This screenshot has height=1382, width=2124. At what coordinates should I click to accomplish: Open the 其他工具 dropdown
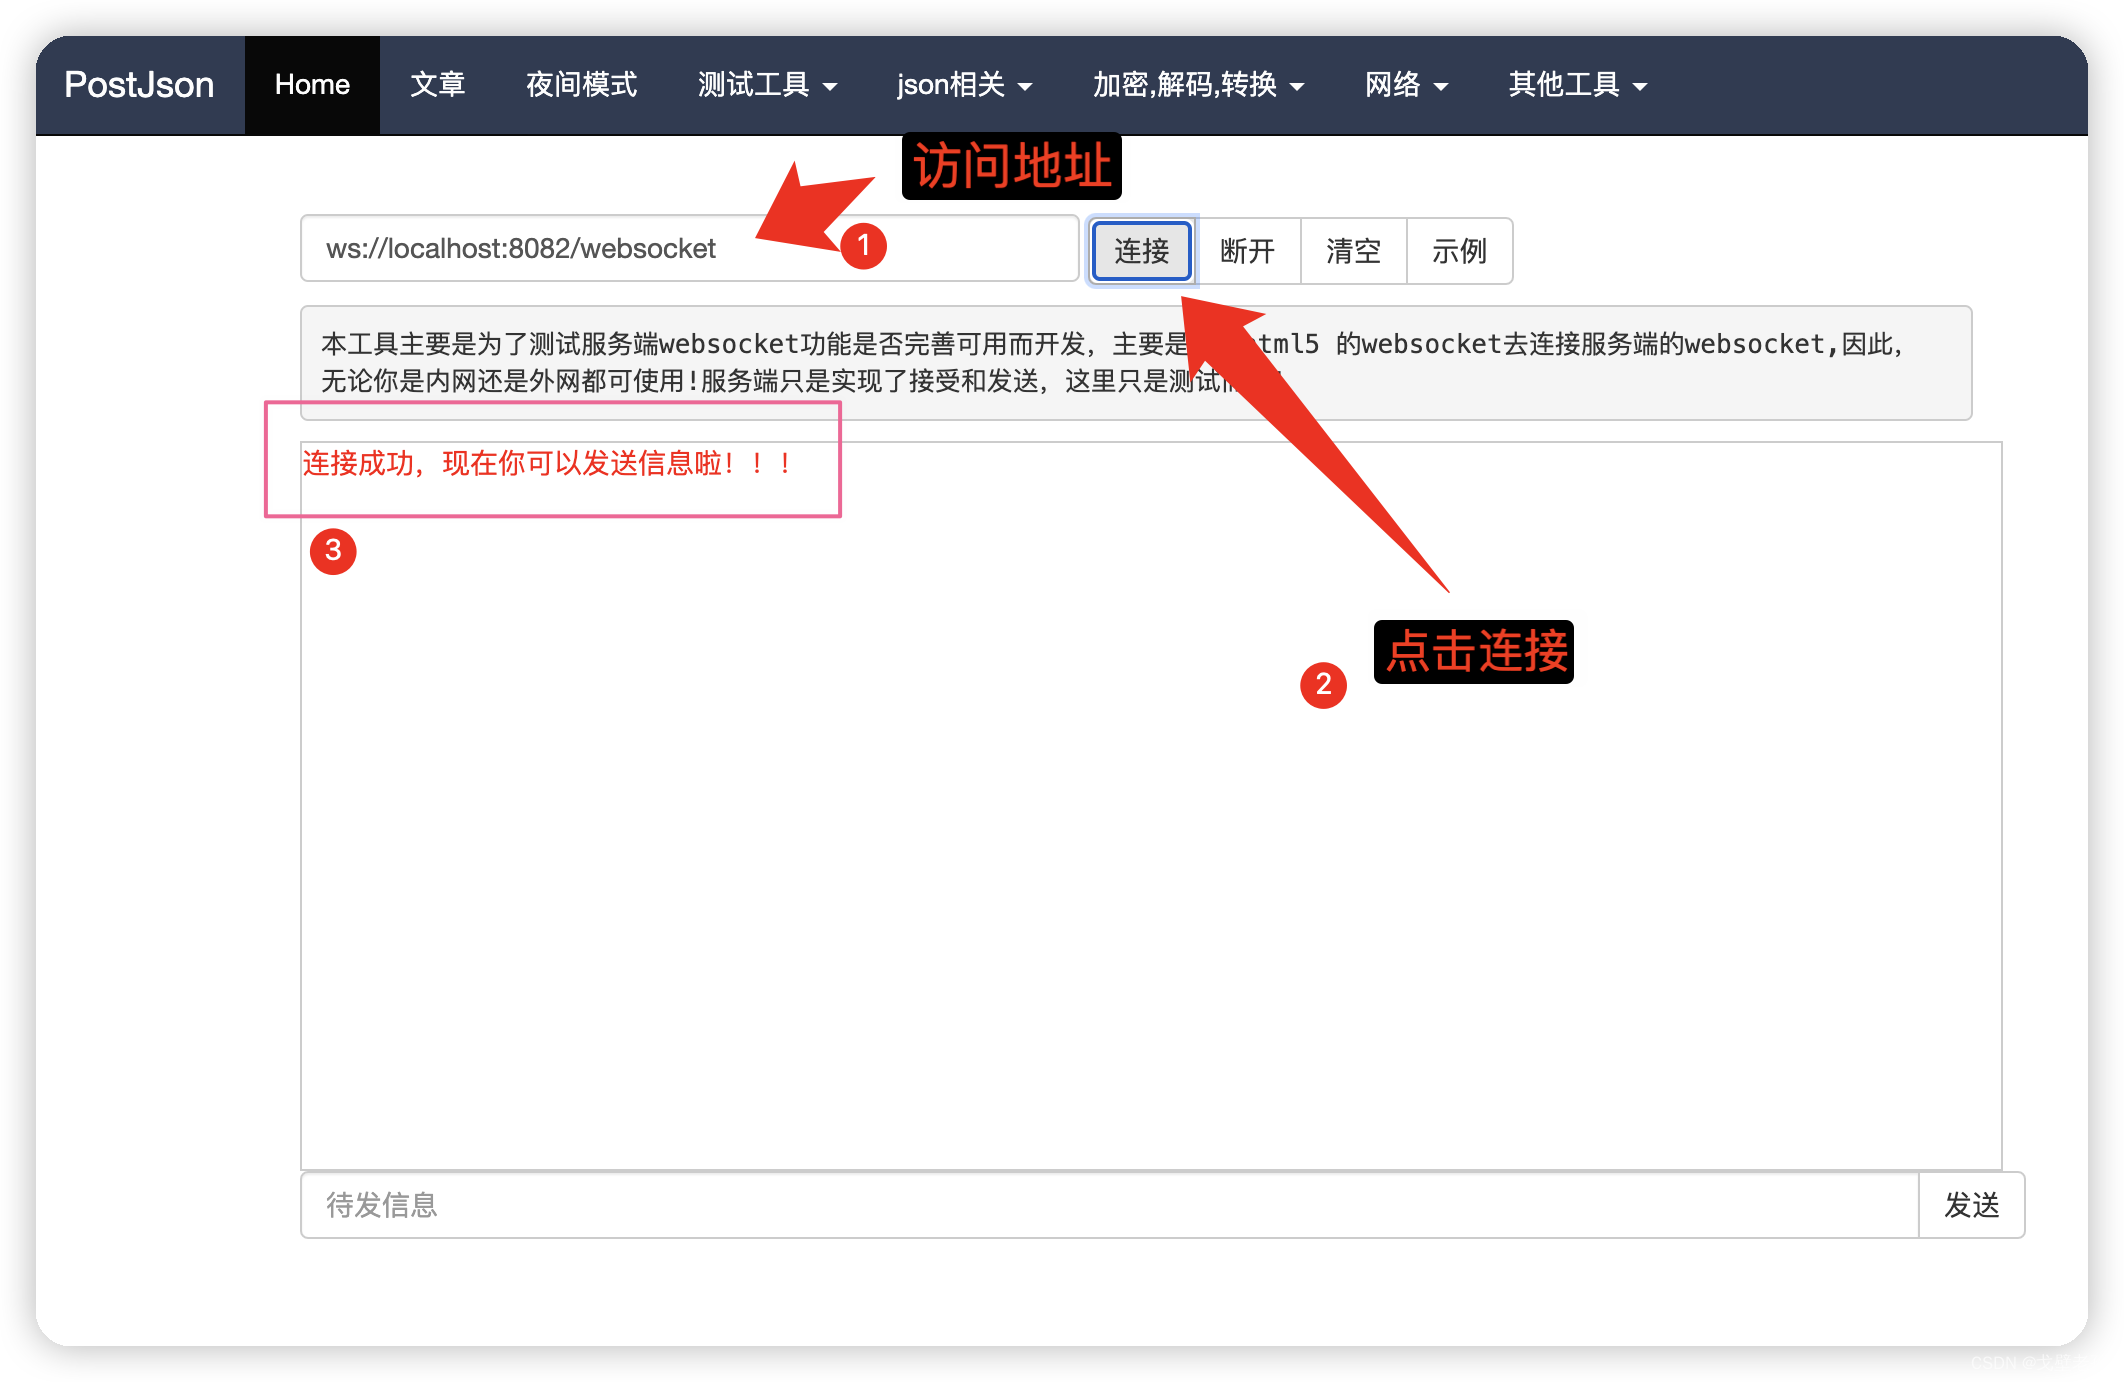[1577, 85]
